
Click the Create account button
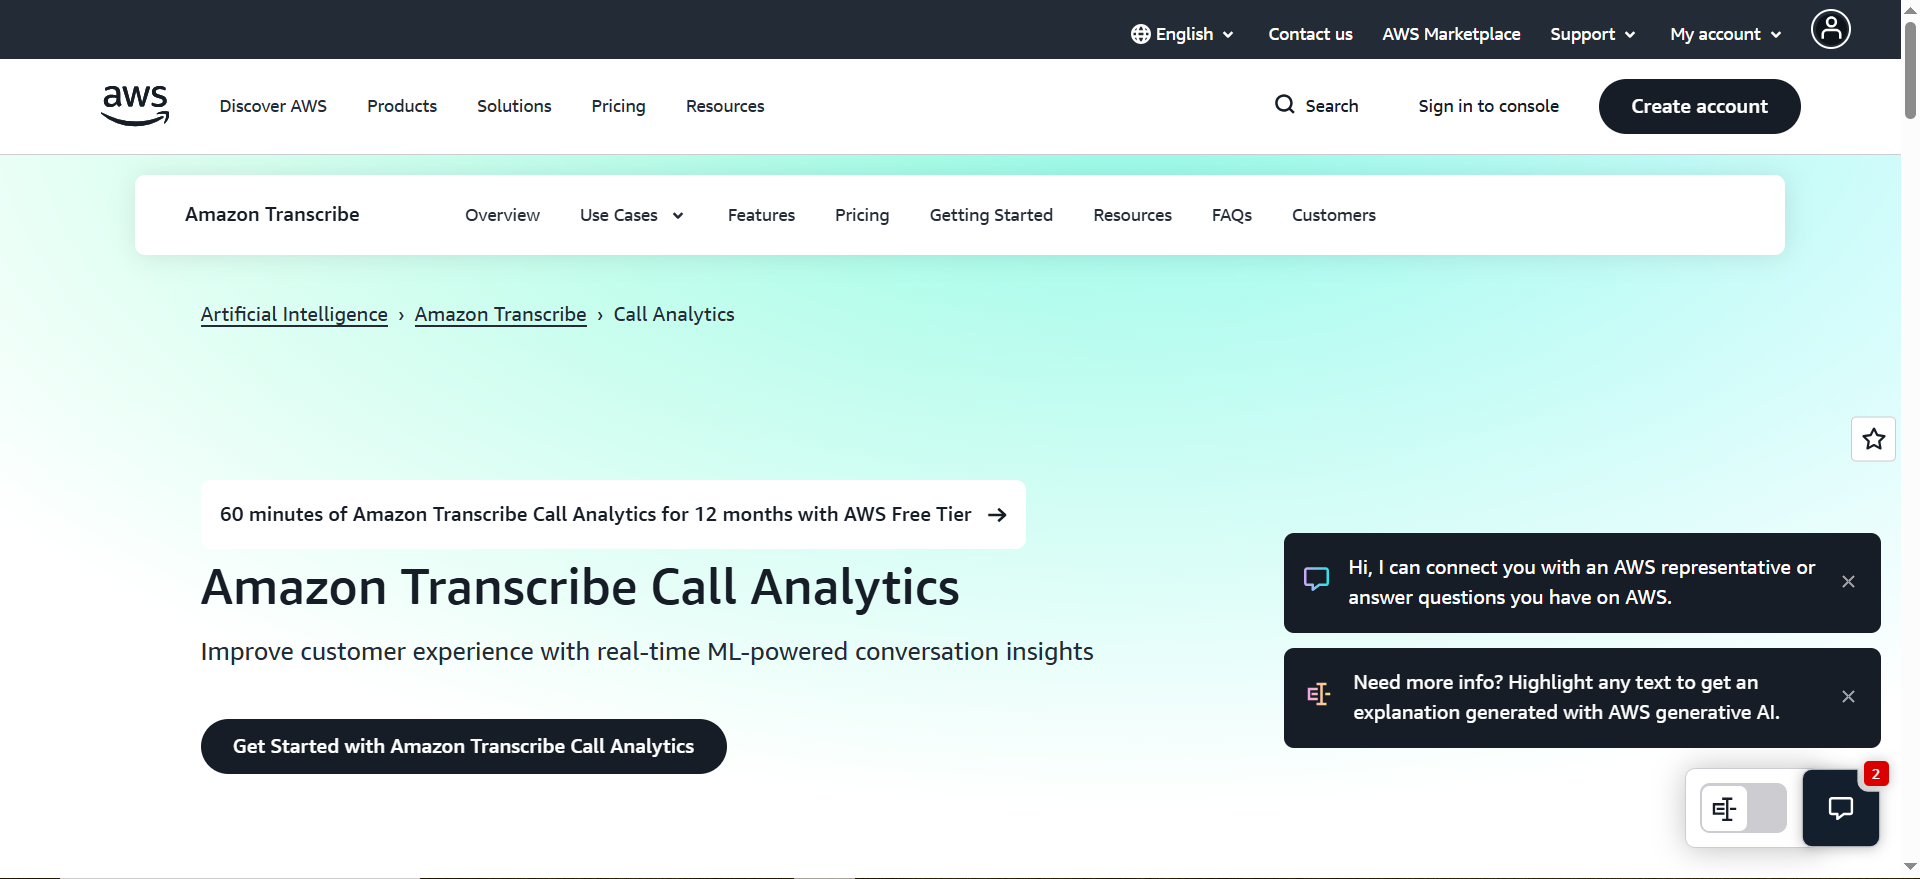click(1699, 106)
